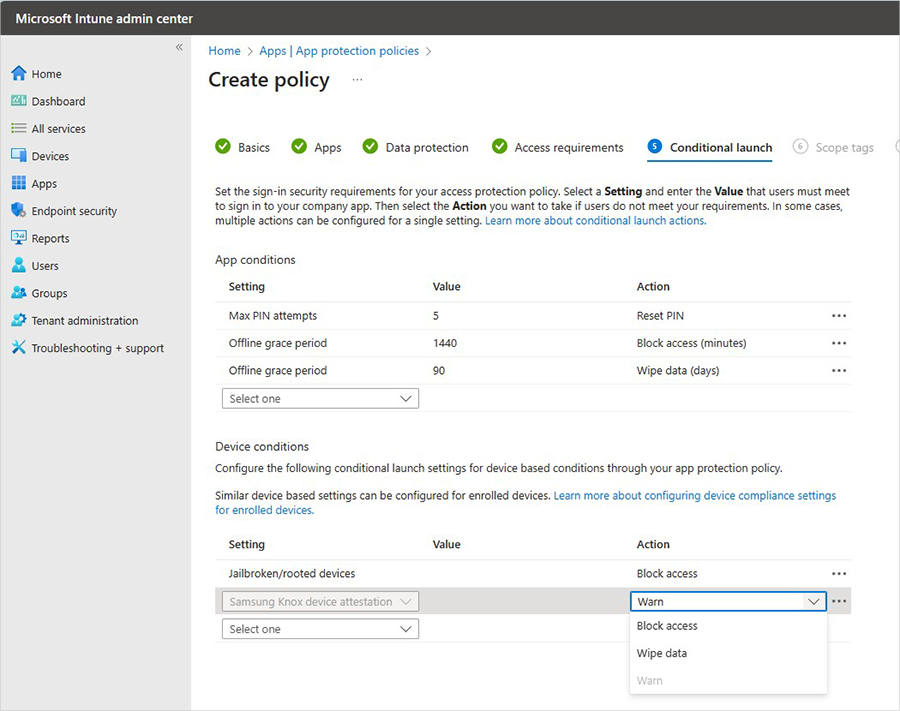Click the Apps grid icon in sidebar
This screenshot has width=900, height=711.
click(x=18, y=183)
